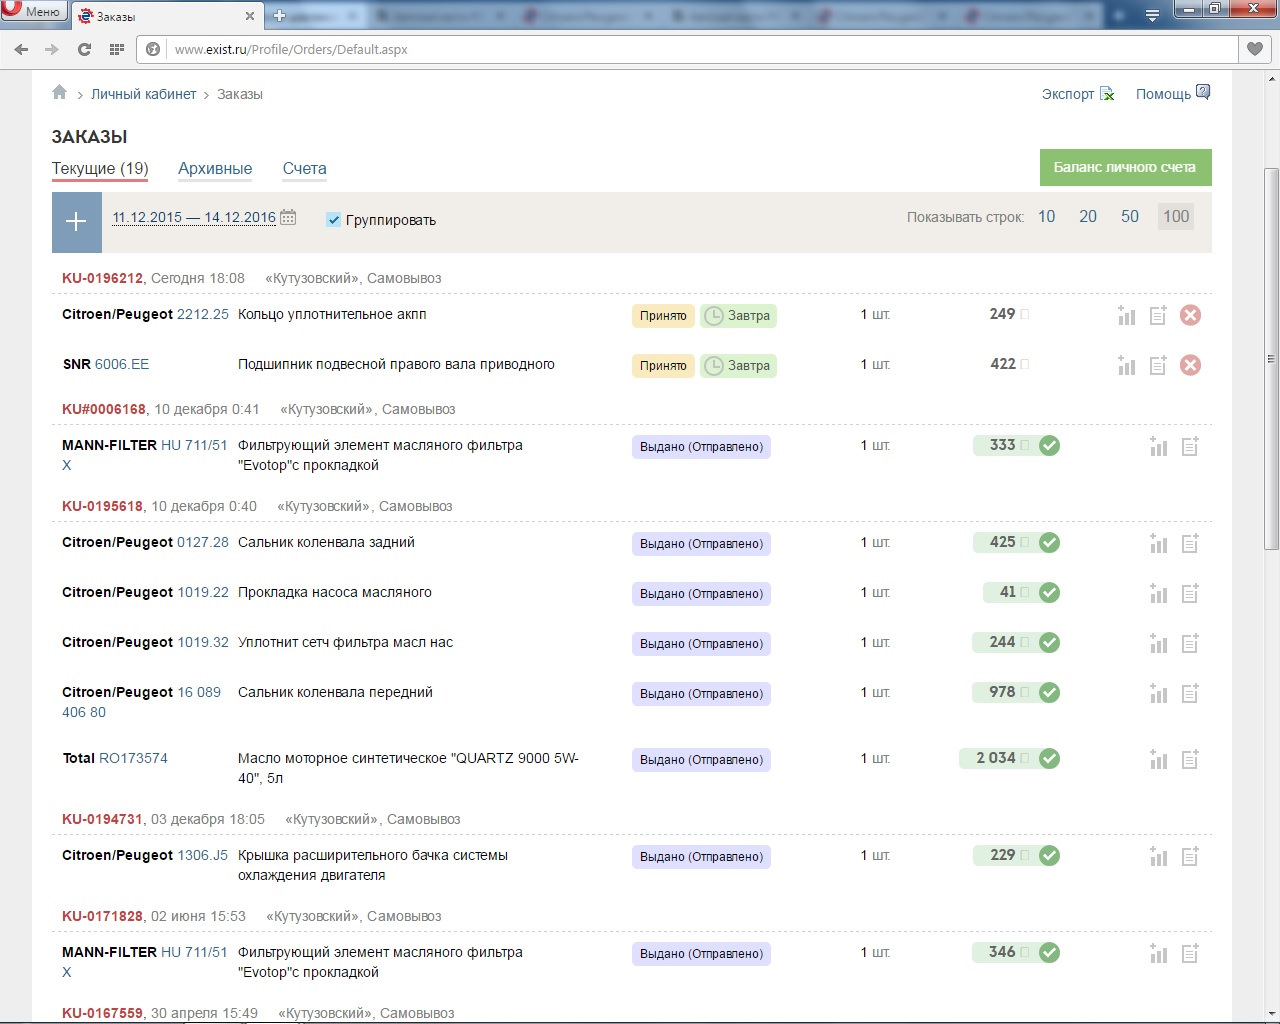Viewport: 1280px width, 1024px height.
Task: Cancel the SNR 6006.EE order line
Action: click(x=1190, y=365)
